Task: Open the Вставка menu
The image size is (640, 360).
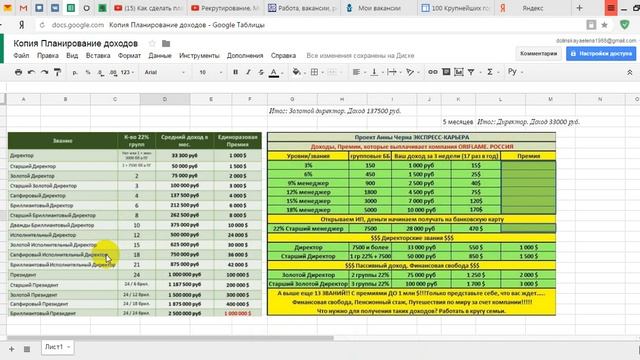Action: coord(98,56)
